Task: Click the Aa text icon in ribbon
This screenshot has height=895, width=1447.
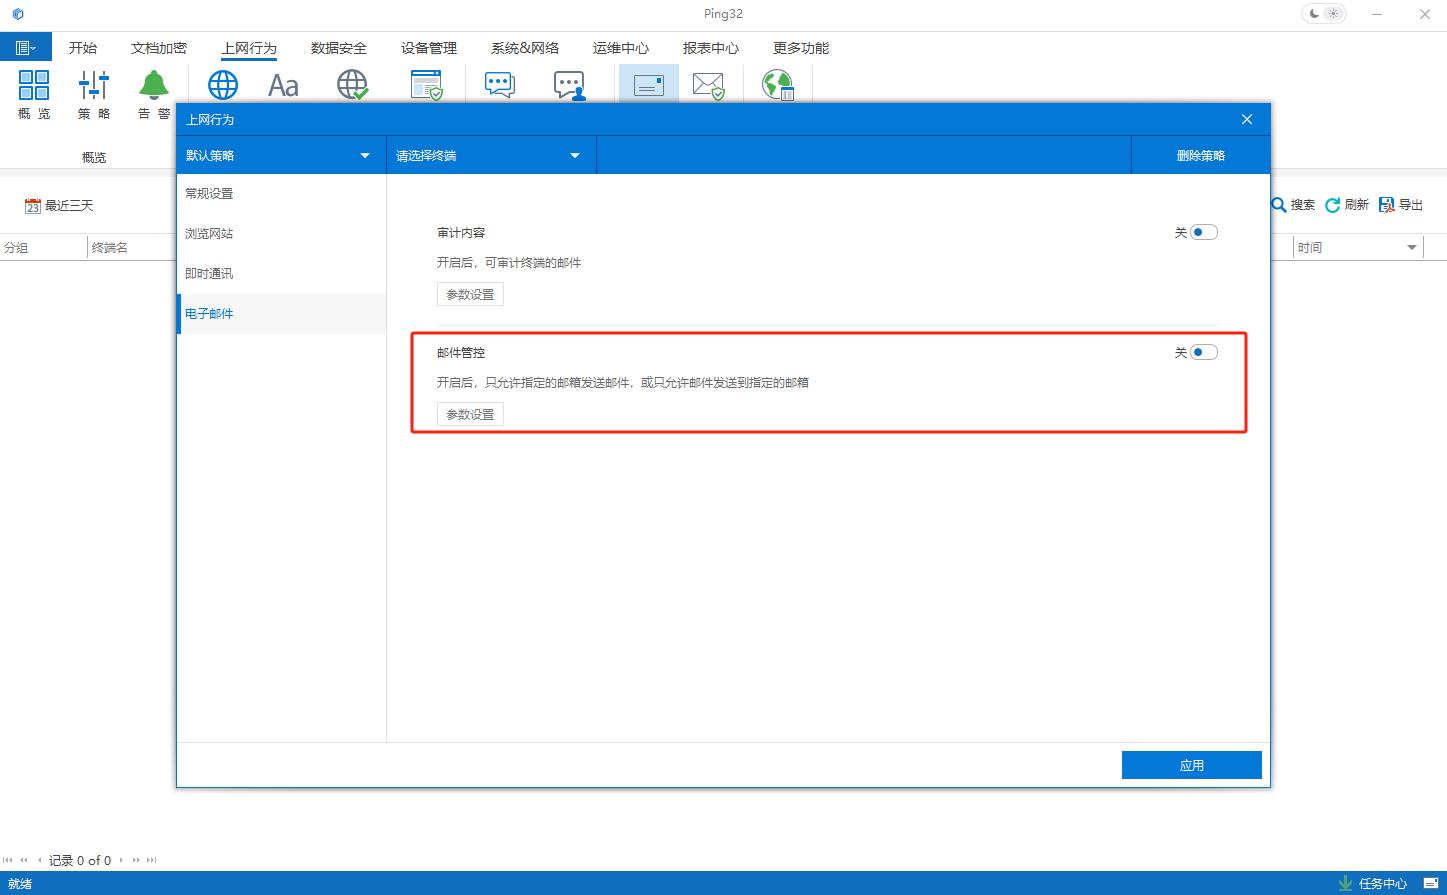Action: point(283,86)
